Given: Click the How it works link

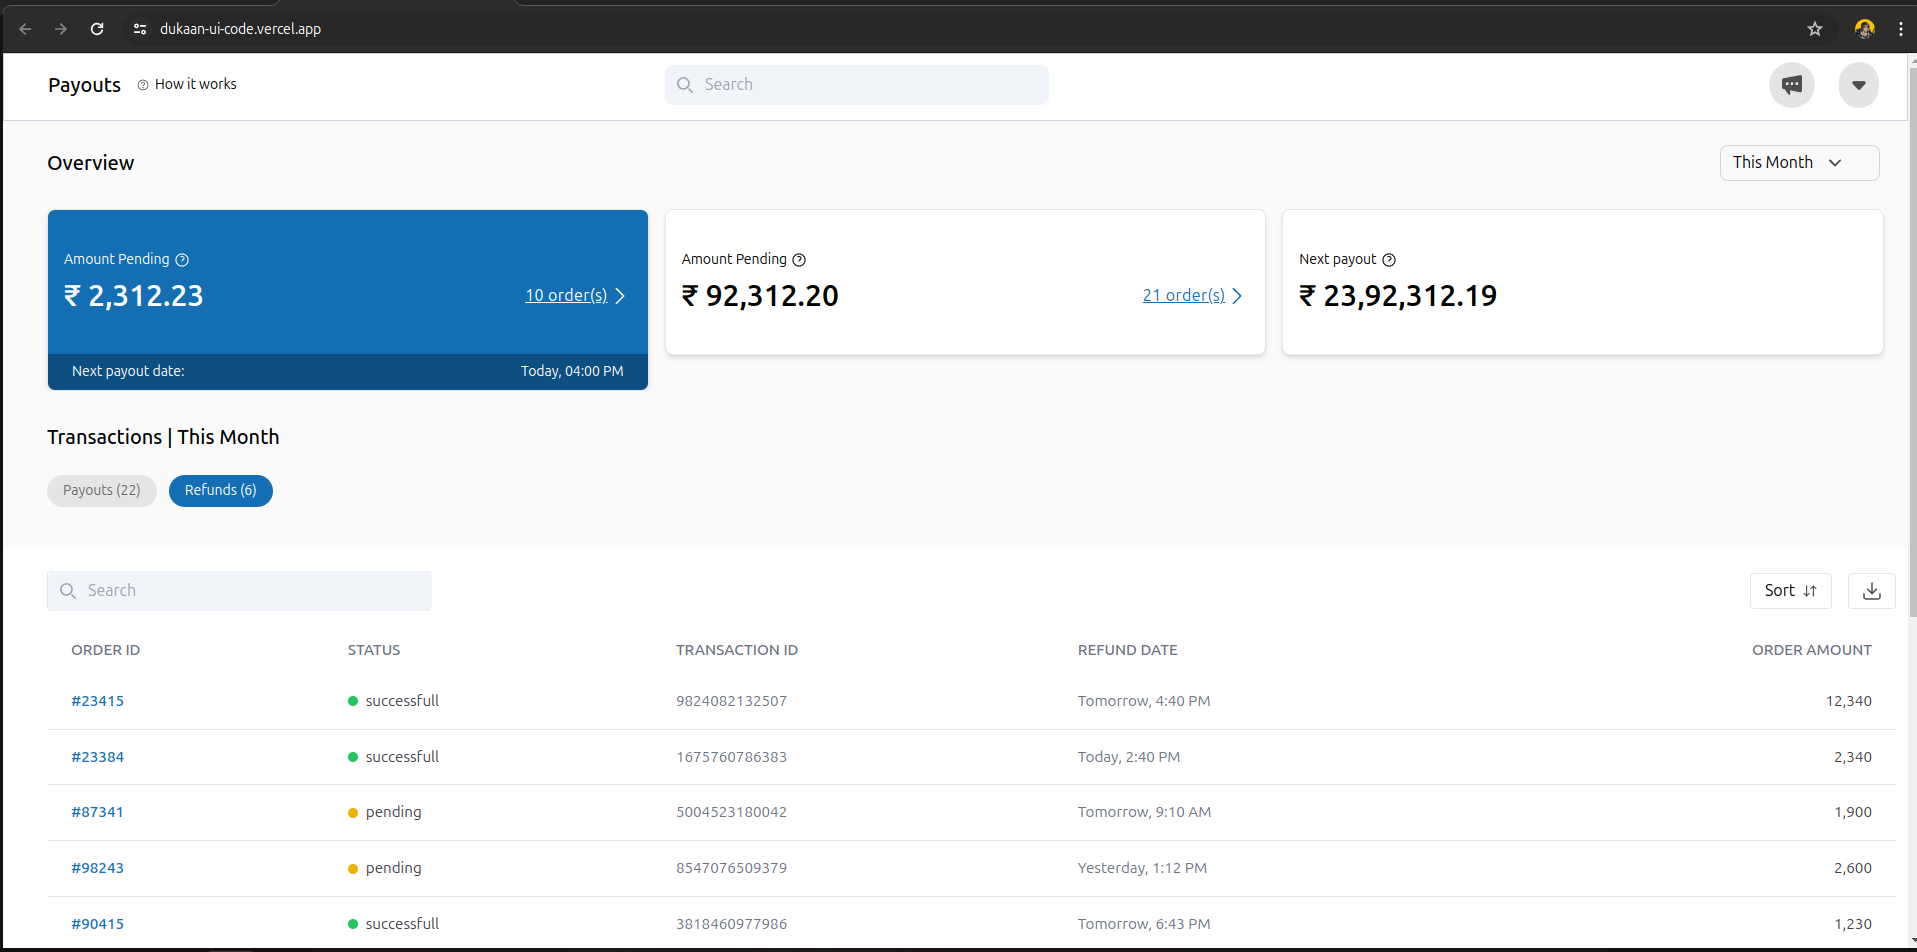Looking at the screenshot, I should click(x=195, y=85).
